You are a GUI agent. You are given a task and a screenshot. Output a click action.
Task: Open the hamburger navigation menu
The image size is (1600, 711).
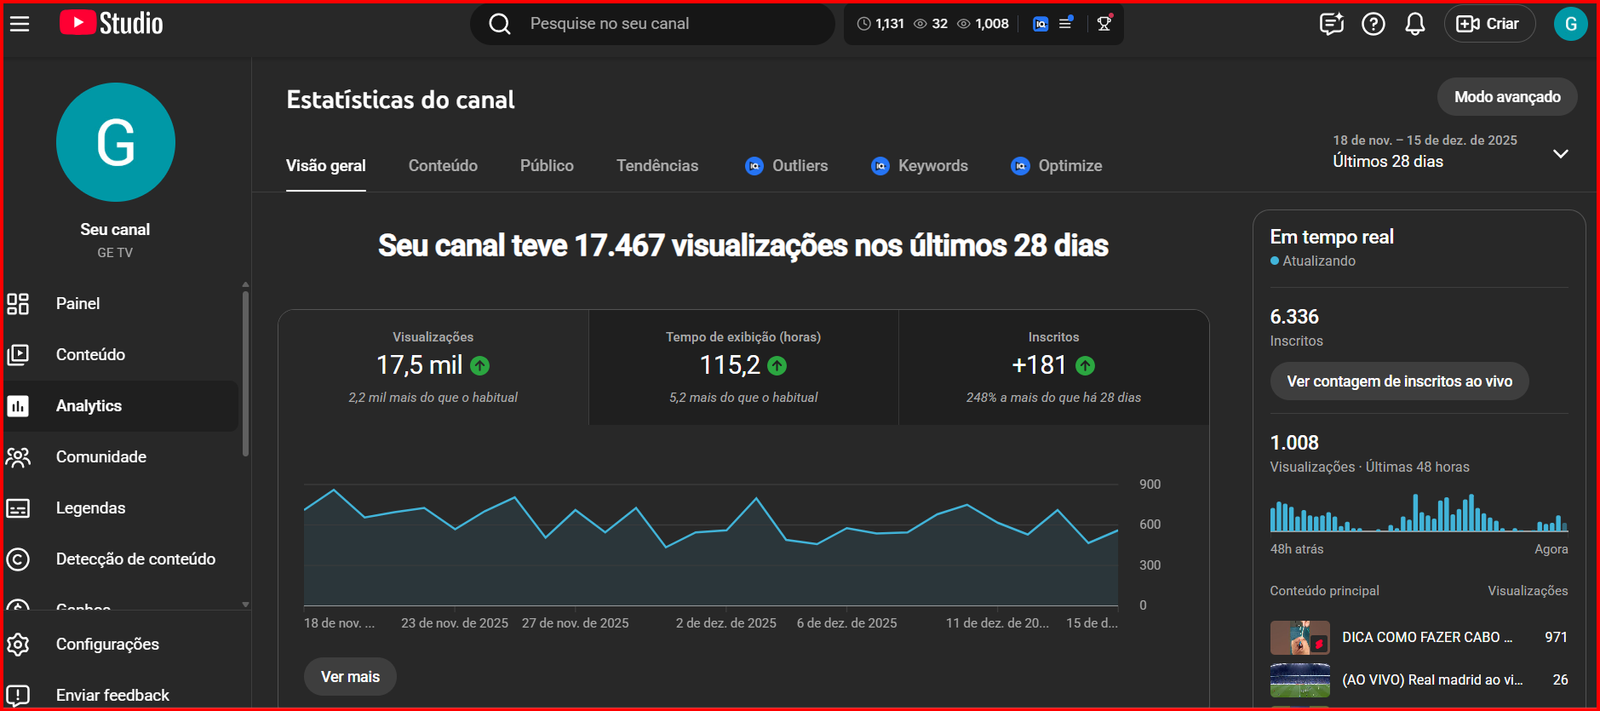(x=20, y=23)
